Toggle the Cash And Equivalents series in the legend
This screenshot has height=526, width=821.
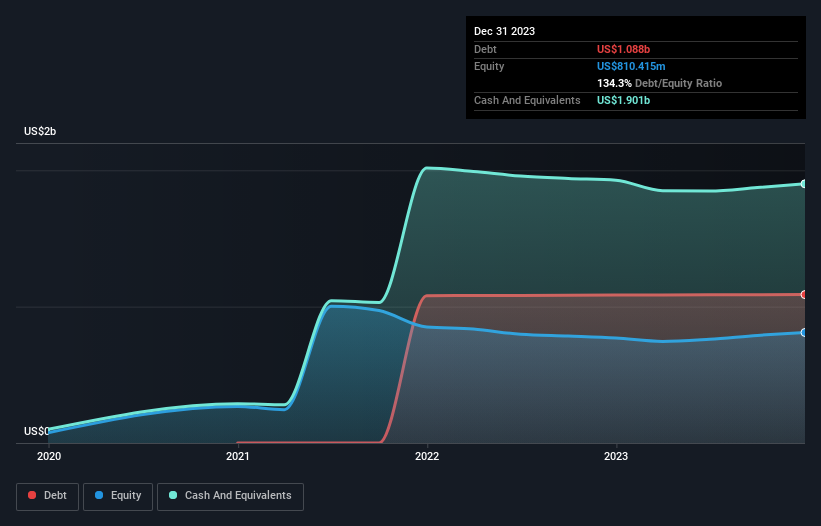[x=230, y=496]
